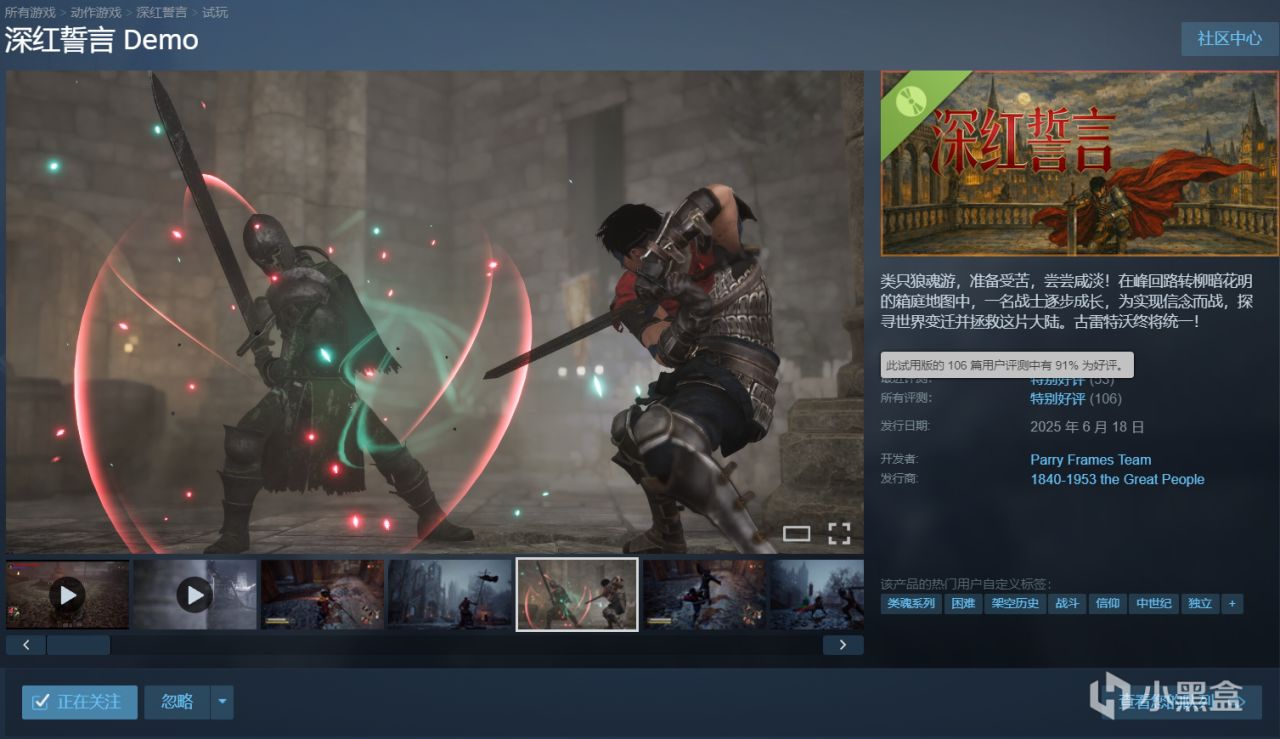Click the large sword-duel screenshot

point(435,312)
